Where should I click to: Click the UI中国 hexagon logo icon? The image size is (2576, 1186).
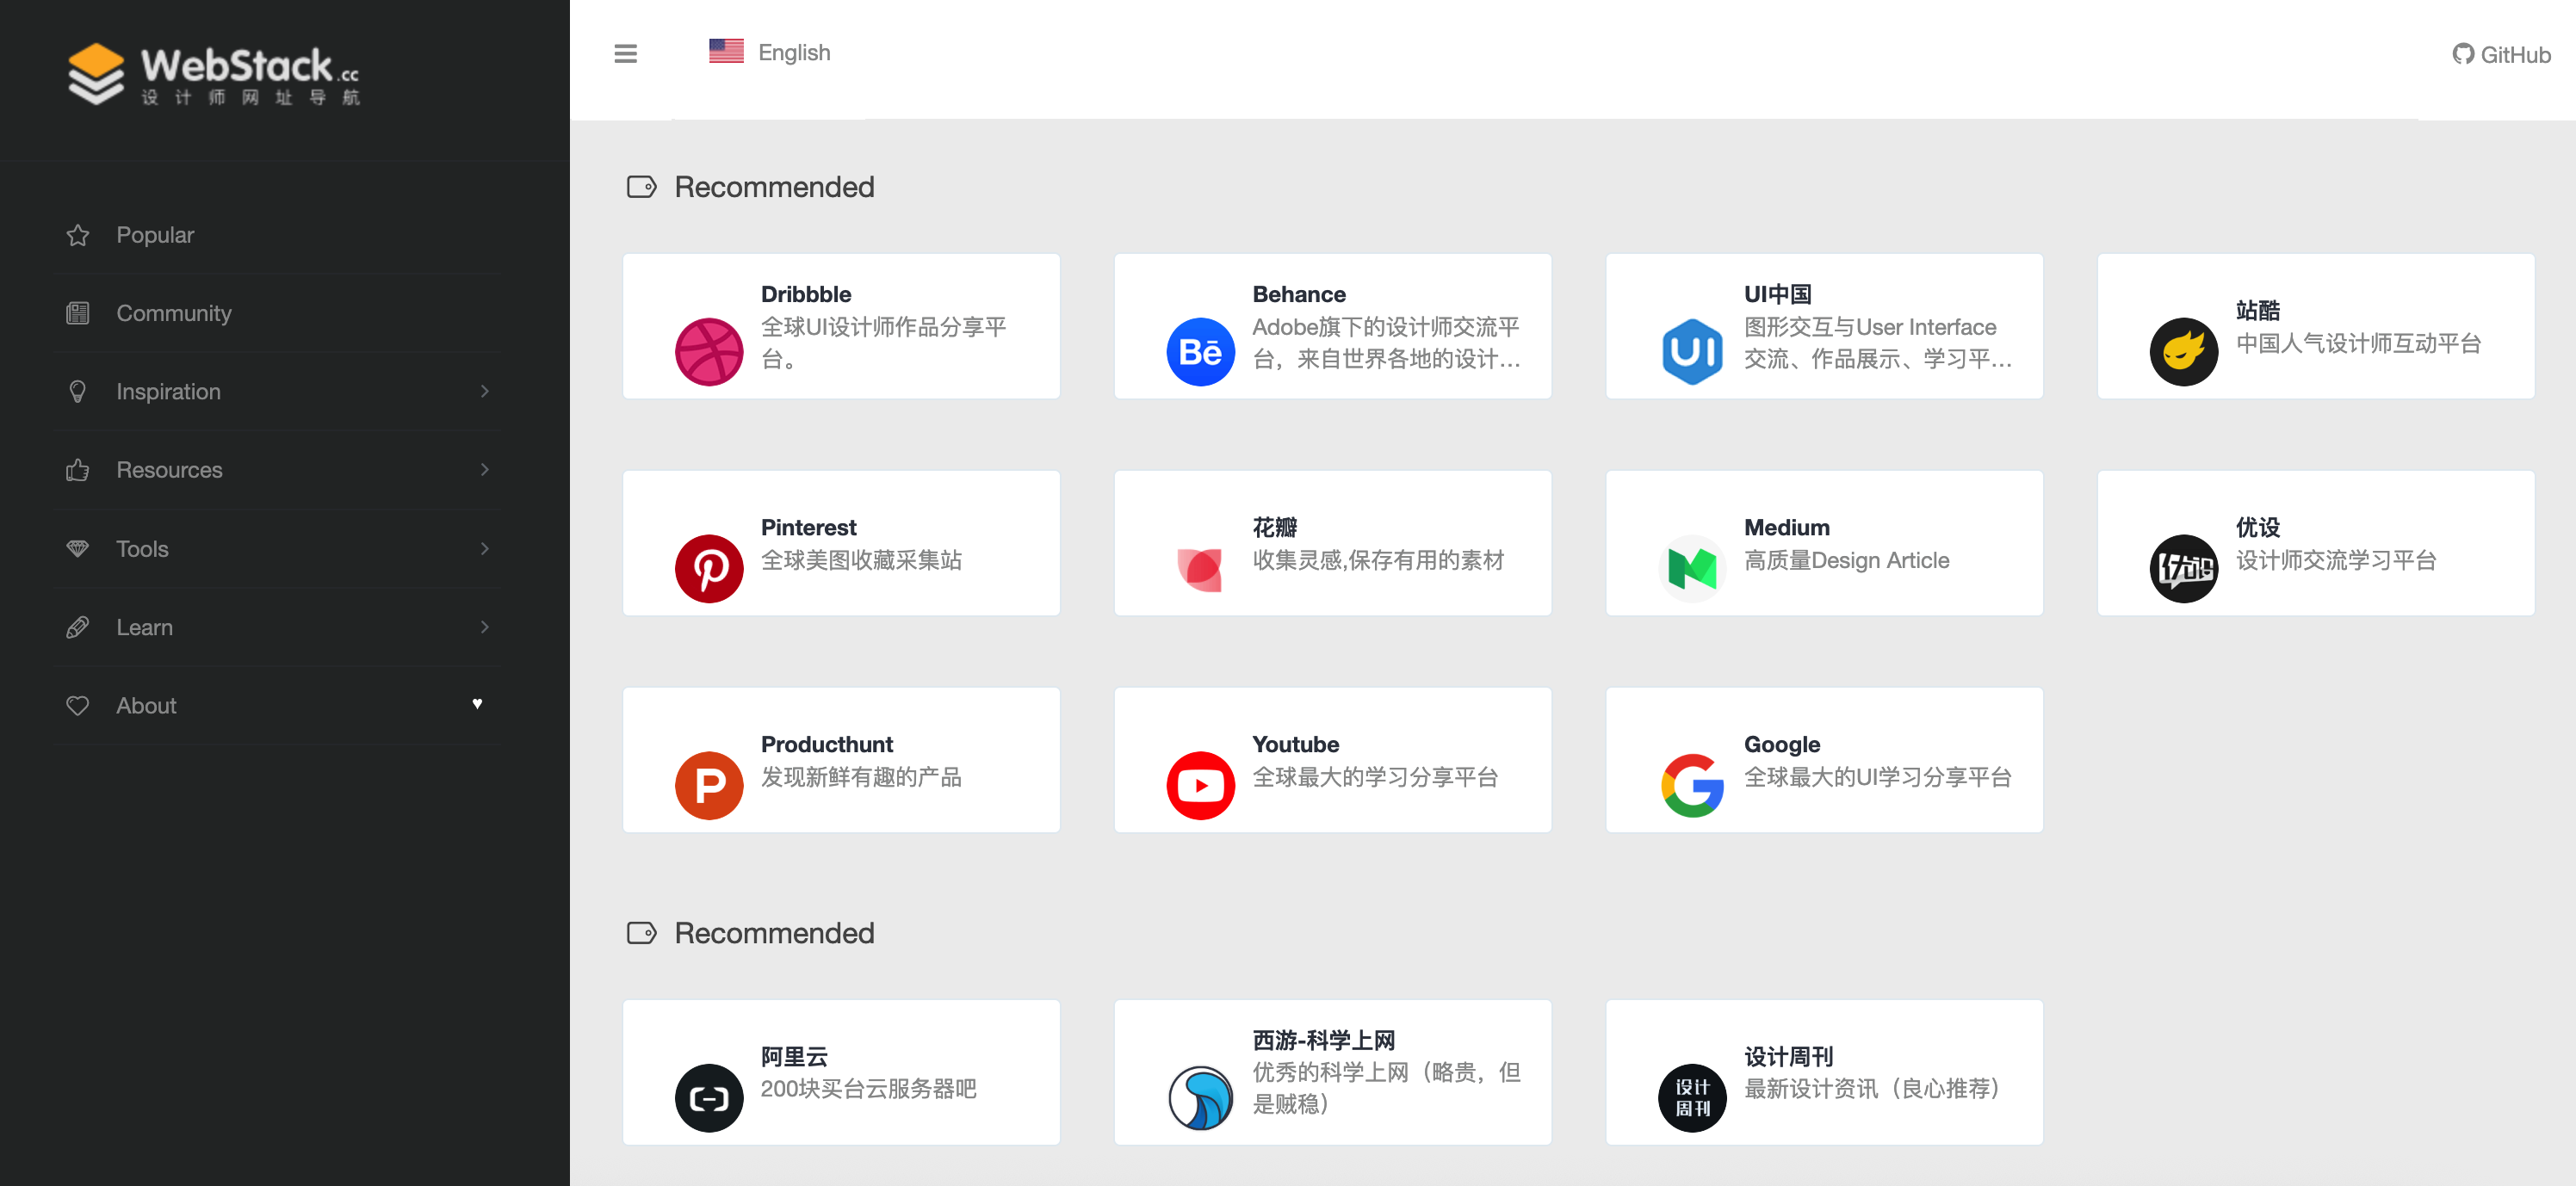pos(1692,351)
